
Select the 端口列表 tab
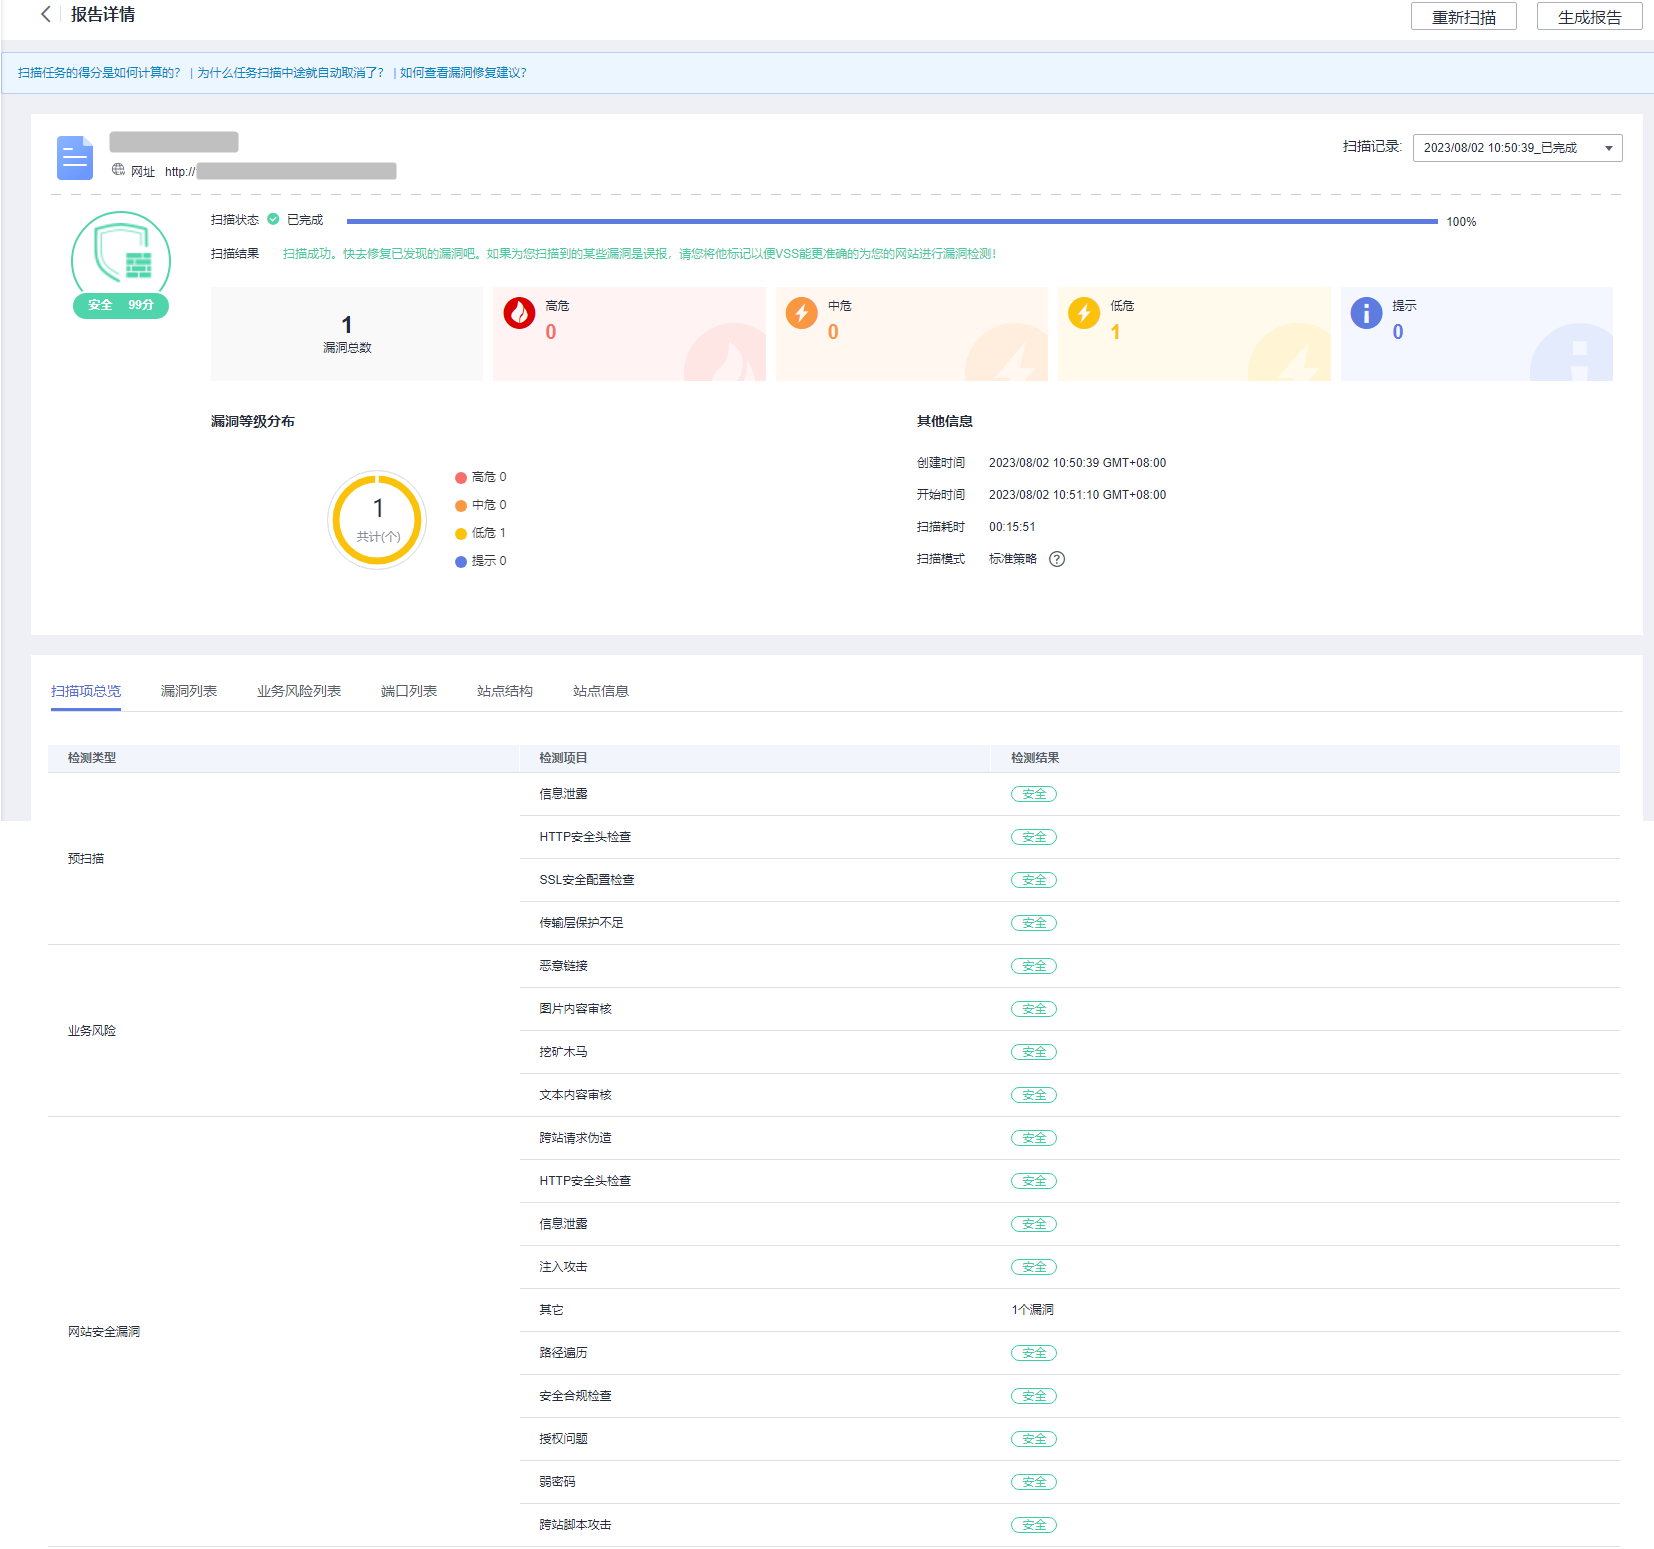click(408, 691)
